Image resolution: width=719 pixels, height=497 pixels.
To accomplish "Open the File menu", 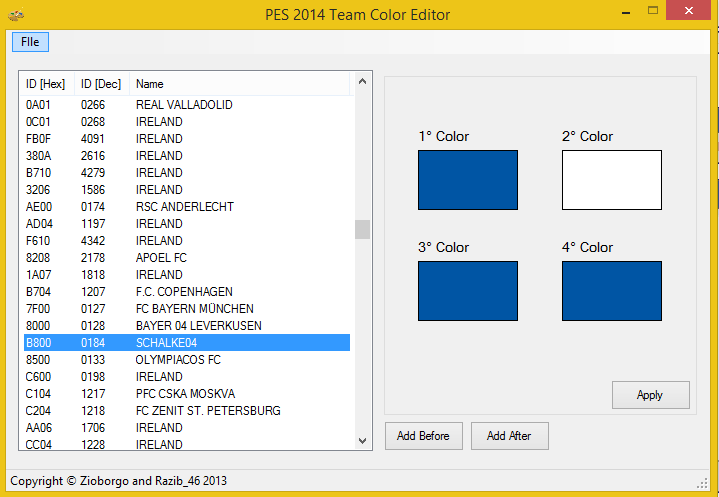I will pos(30,42).
